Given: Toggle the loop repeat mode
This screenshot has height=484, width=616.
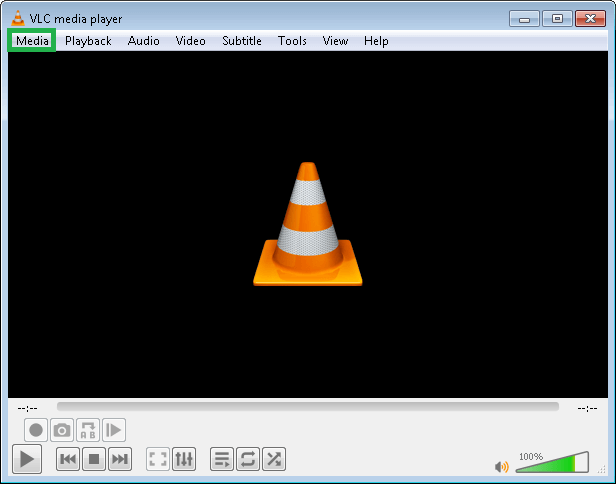Looking at the screenshot, I should (x=248, y=459).
